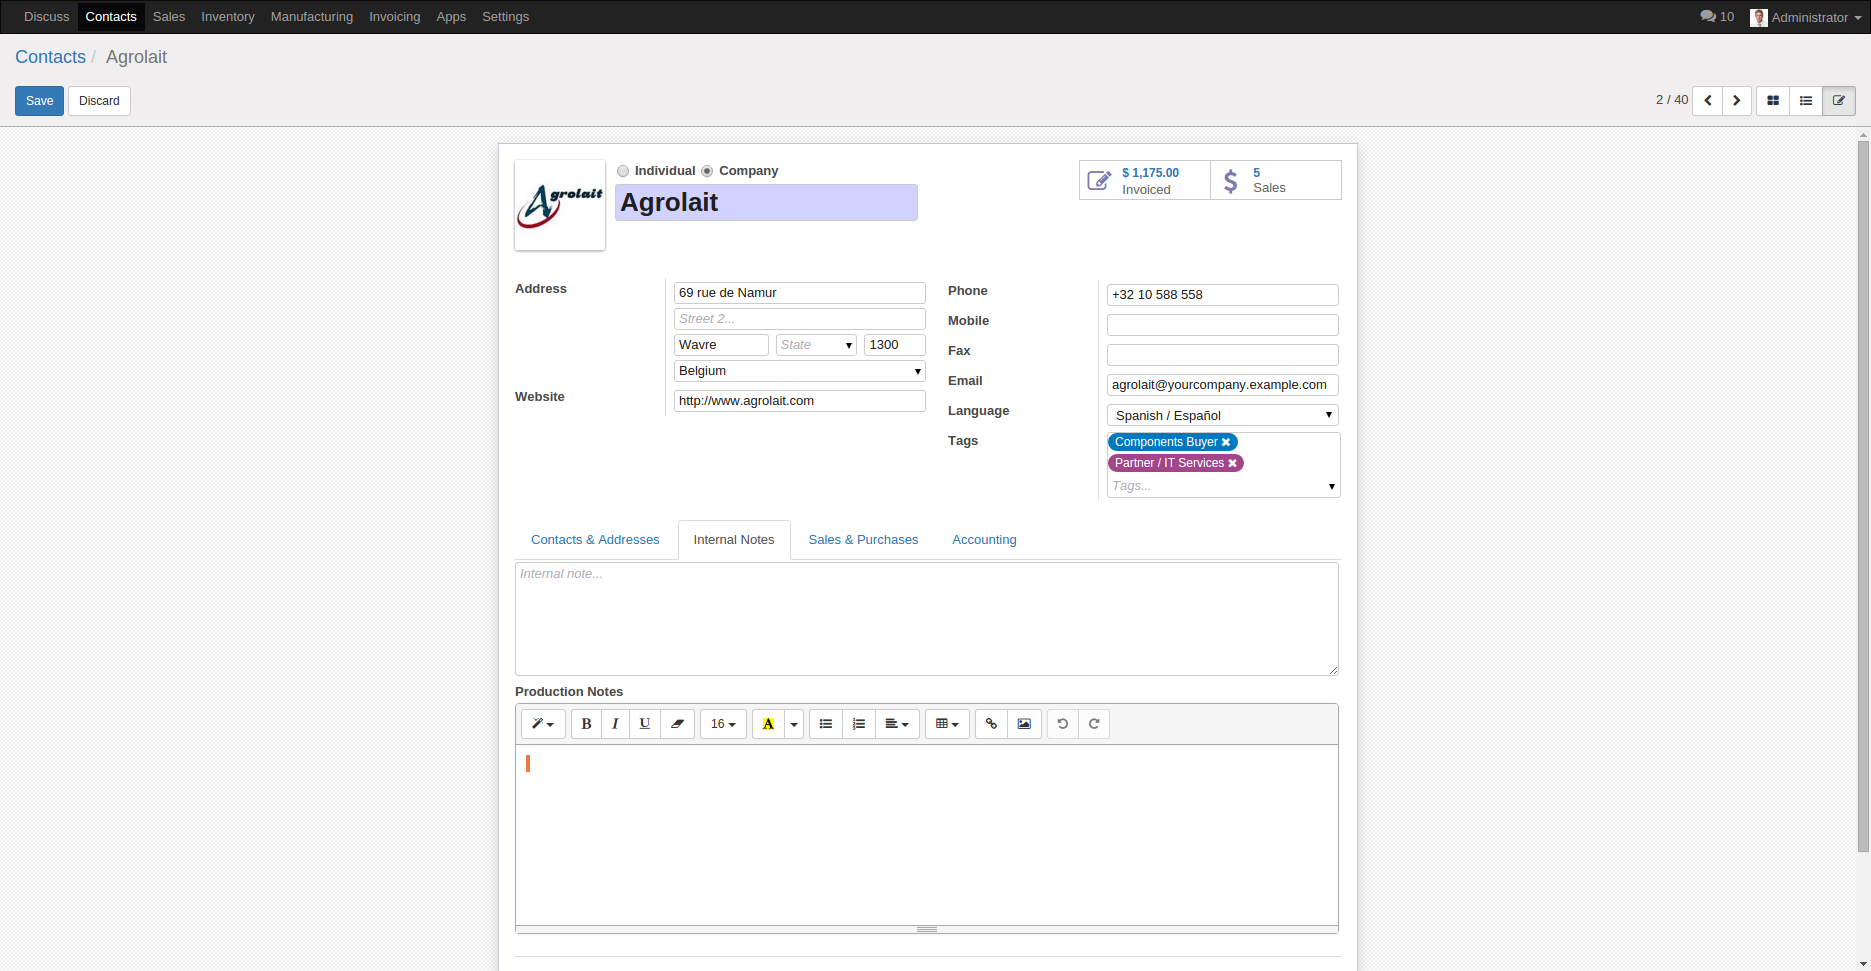Insert an unordered list in Production Notes

coord(826,723)
